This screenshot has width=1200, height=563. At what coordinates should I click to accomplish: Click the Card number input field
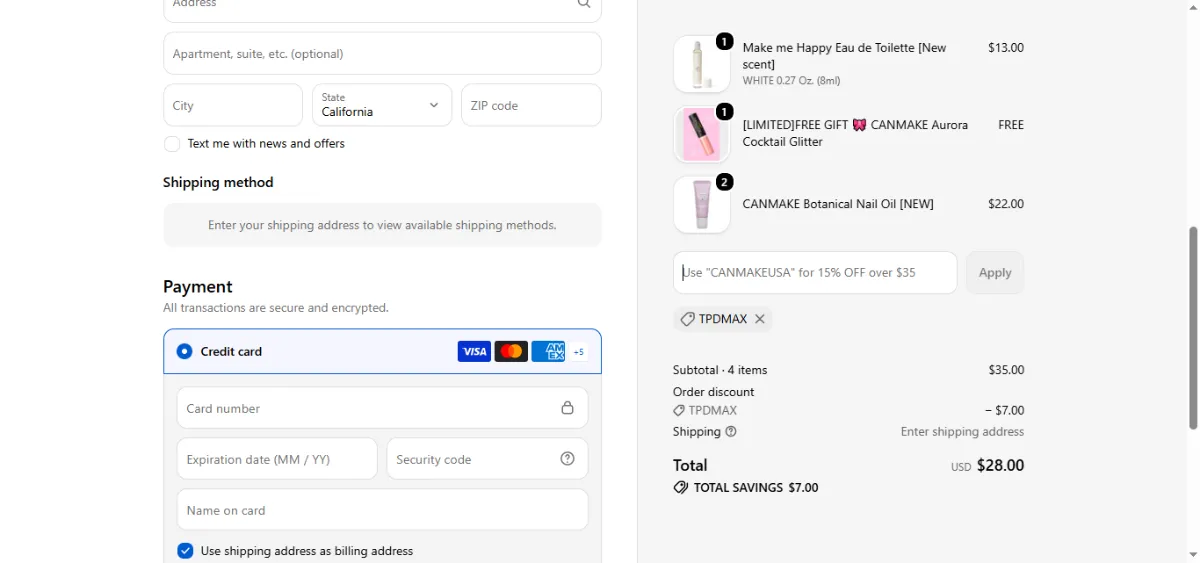click(382, 408)
